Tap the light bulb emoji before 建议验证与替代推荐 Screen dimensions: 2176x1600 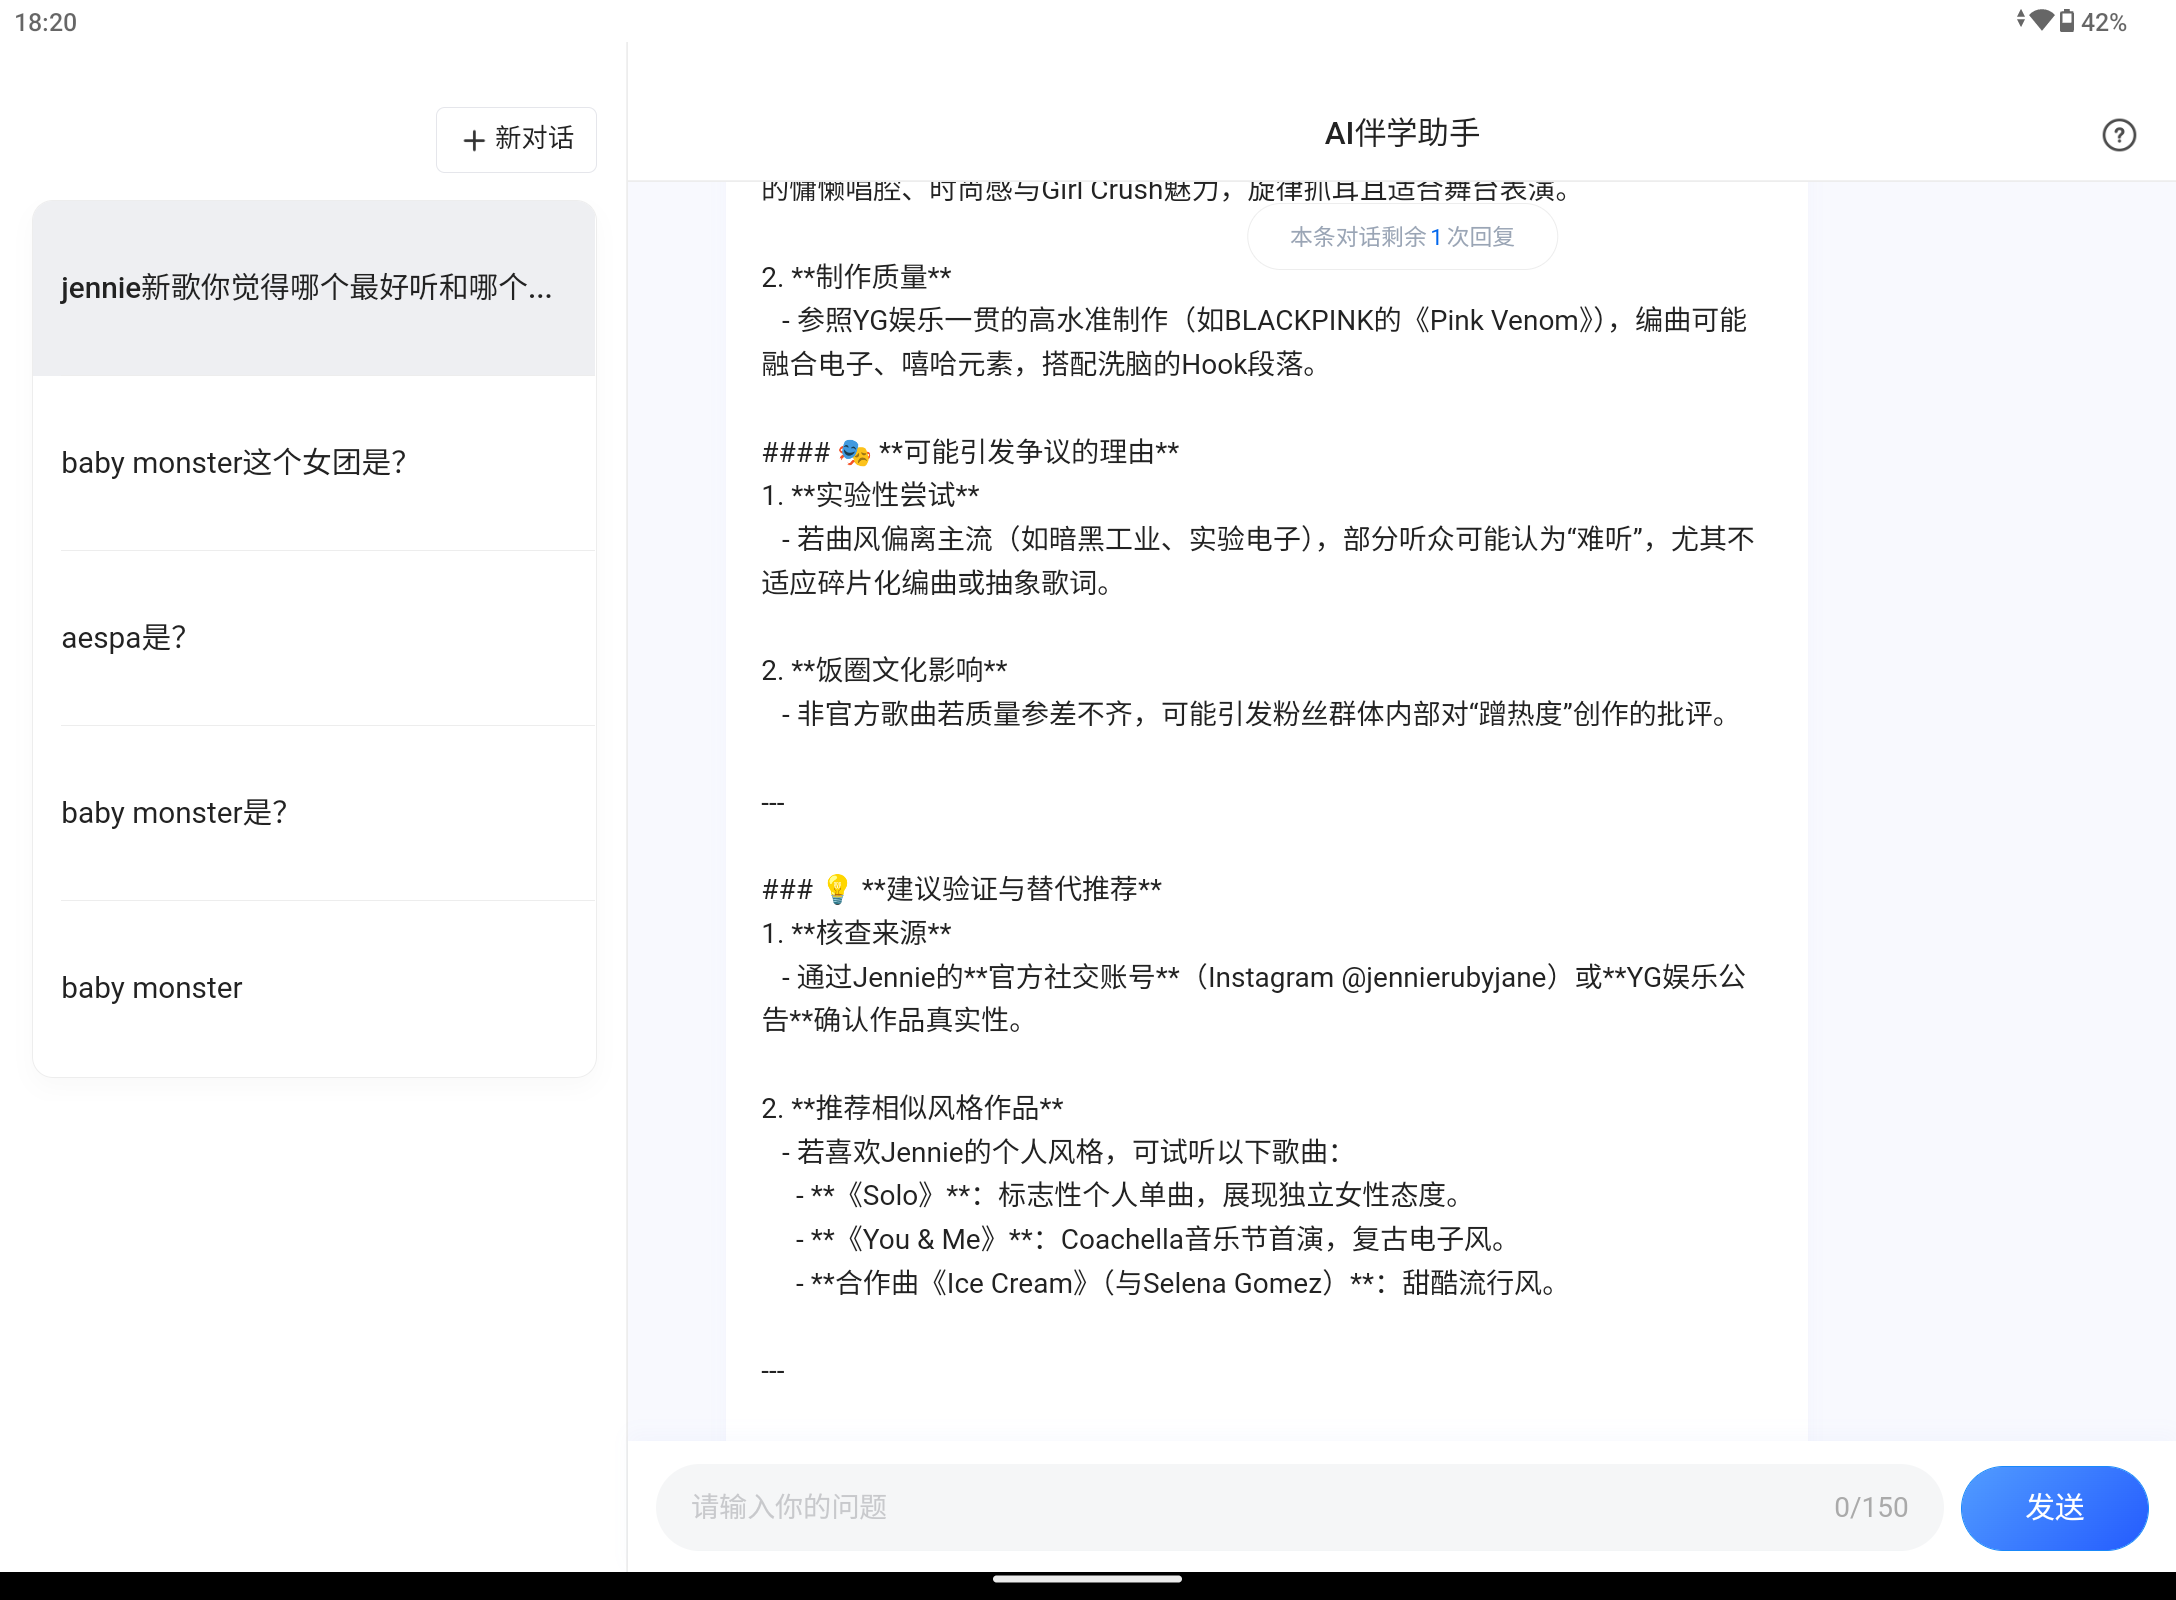coord(837,888)
